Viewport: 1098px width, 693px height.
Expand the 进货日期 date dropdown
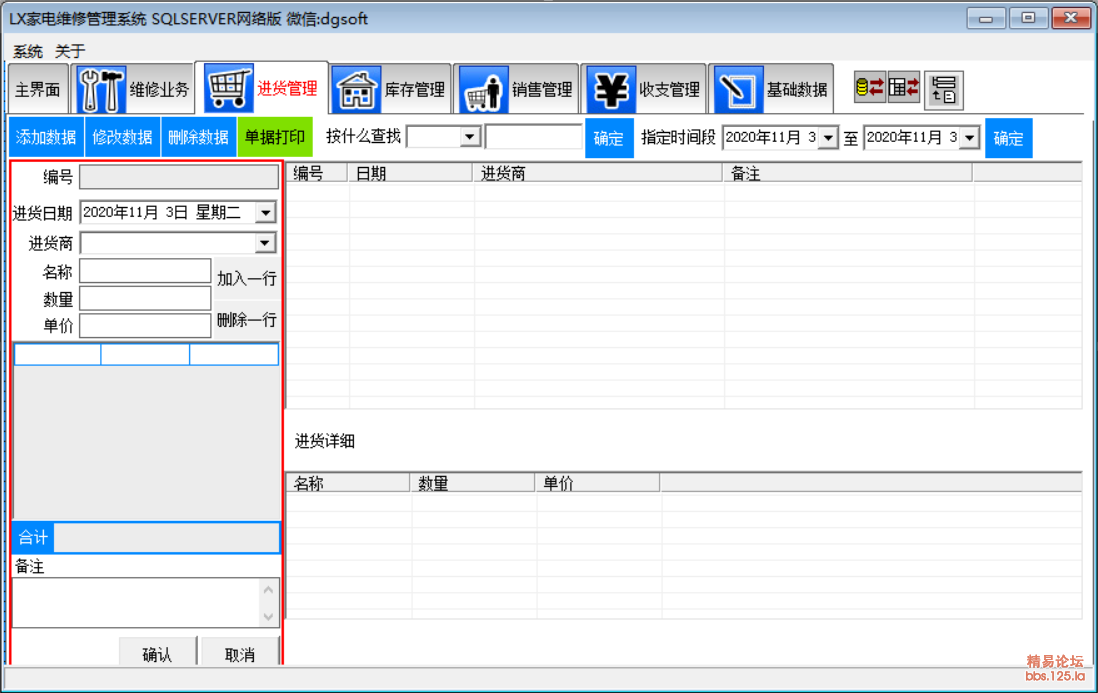(264, 212)
